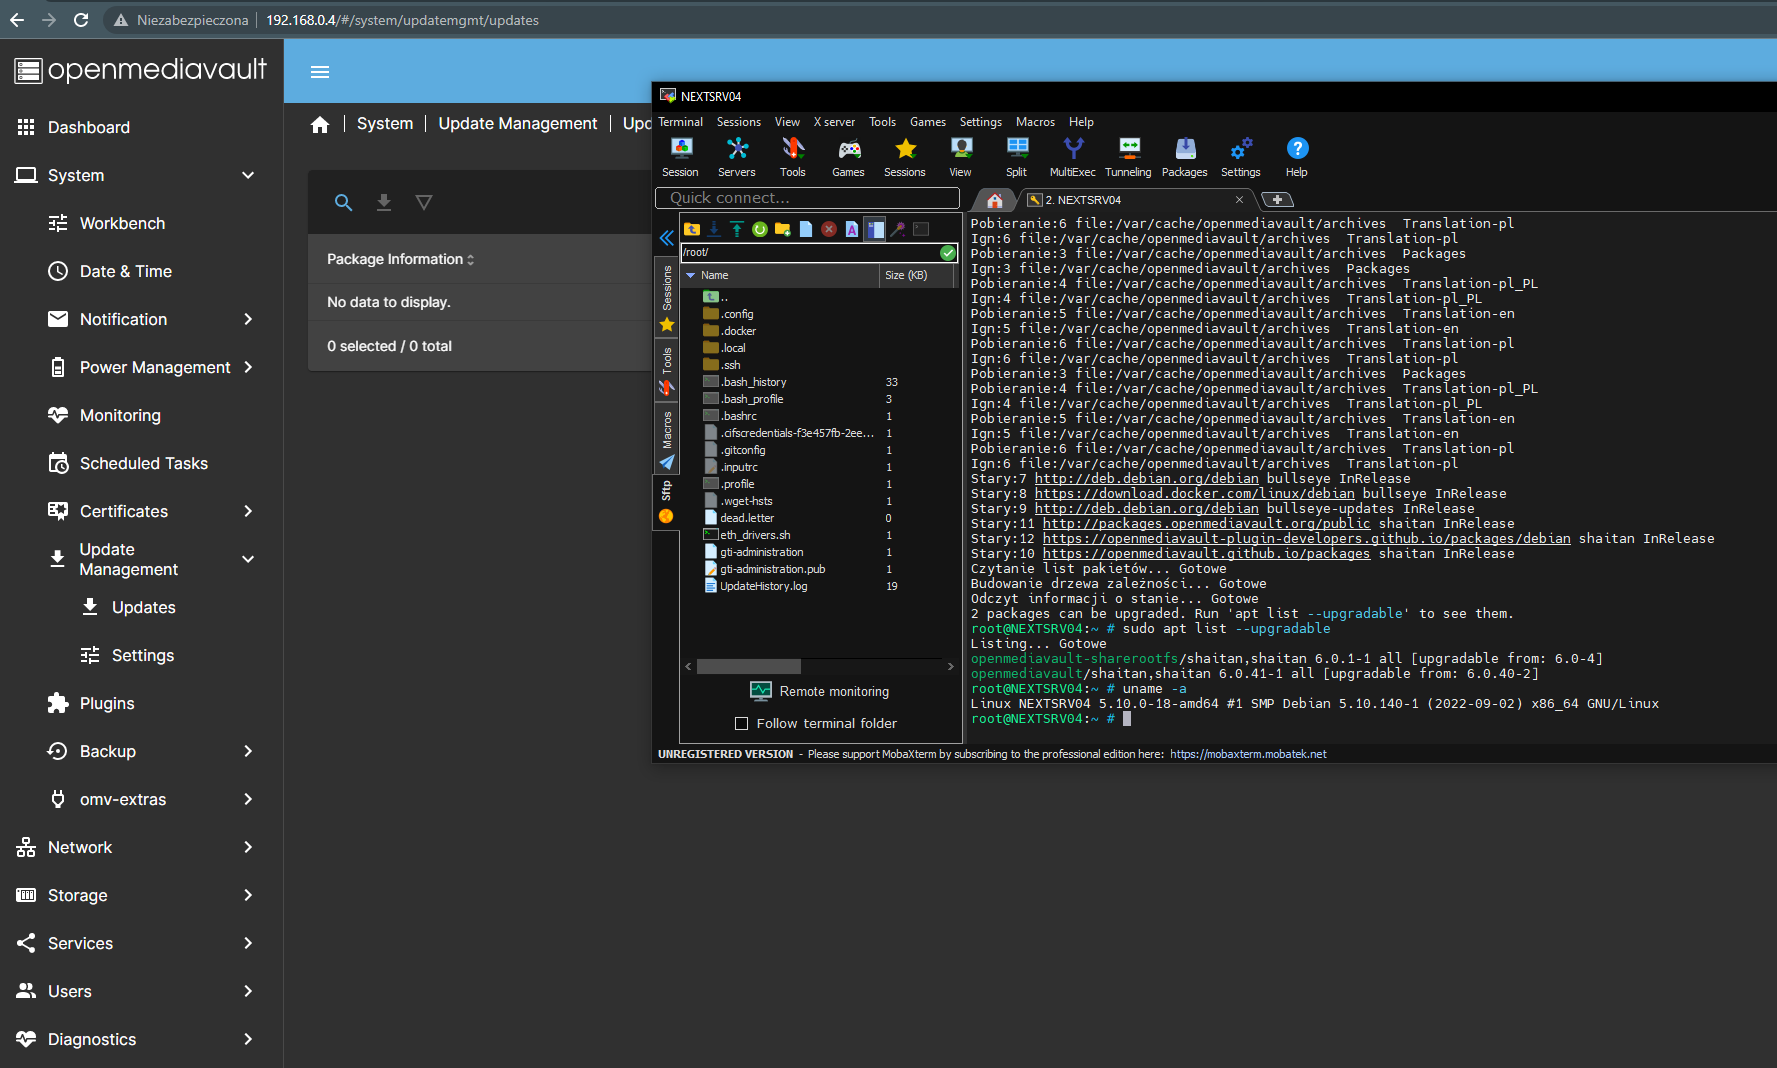Screen dimensions: 1777x1068
Task: Click the SFTP download selected files icon
Action: click(x=714, y=229)
